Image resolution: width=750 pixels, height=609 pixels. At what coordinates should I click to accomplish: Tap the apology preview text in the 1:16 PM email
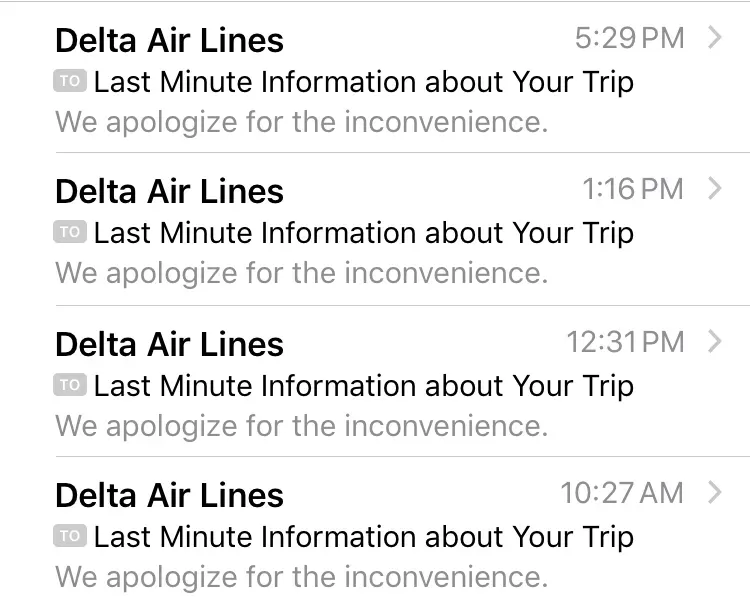click(301, 273)
